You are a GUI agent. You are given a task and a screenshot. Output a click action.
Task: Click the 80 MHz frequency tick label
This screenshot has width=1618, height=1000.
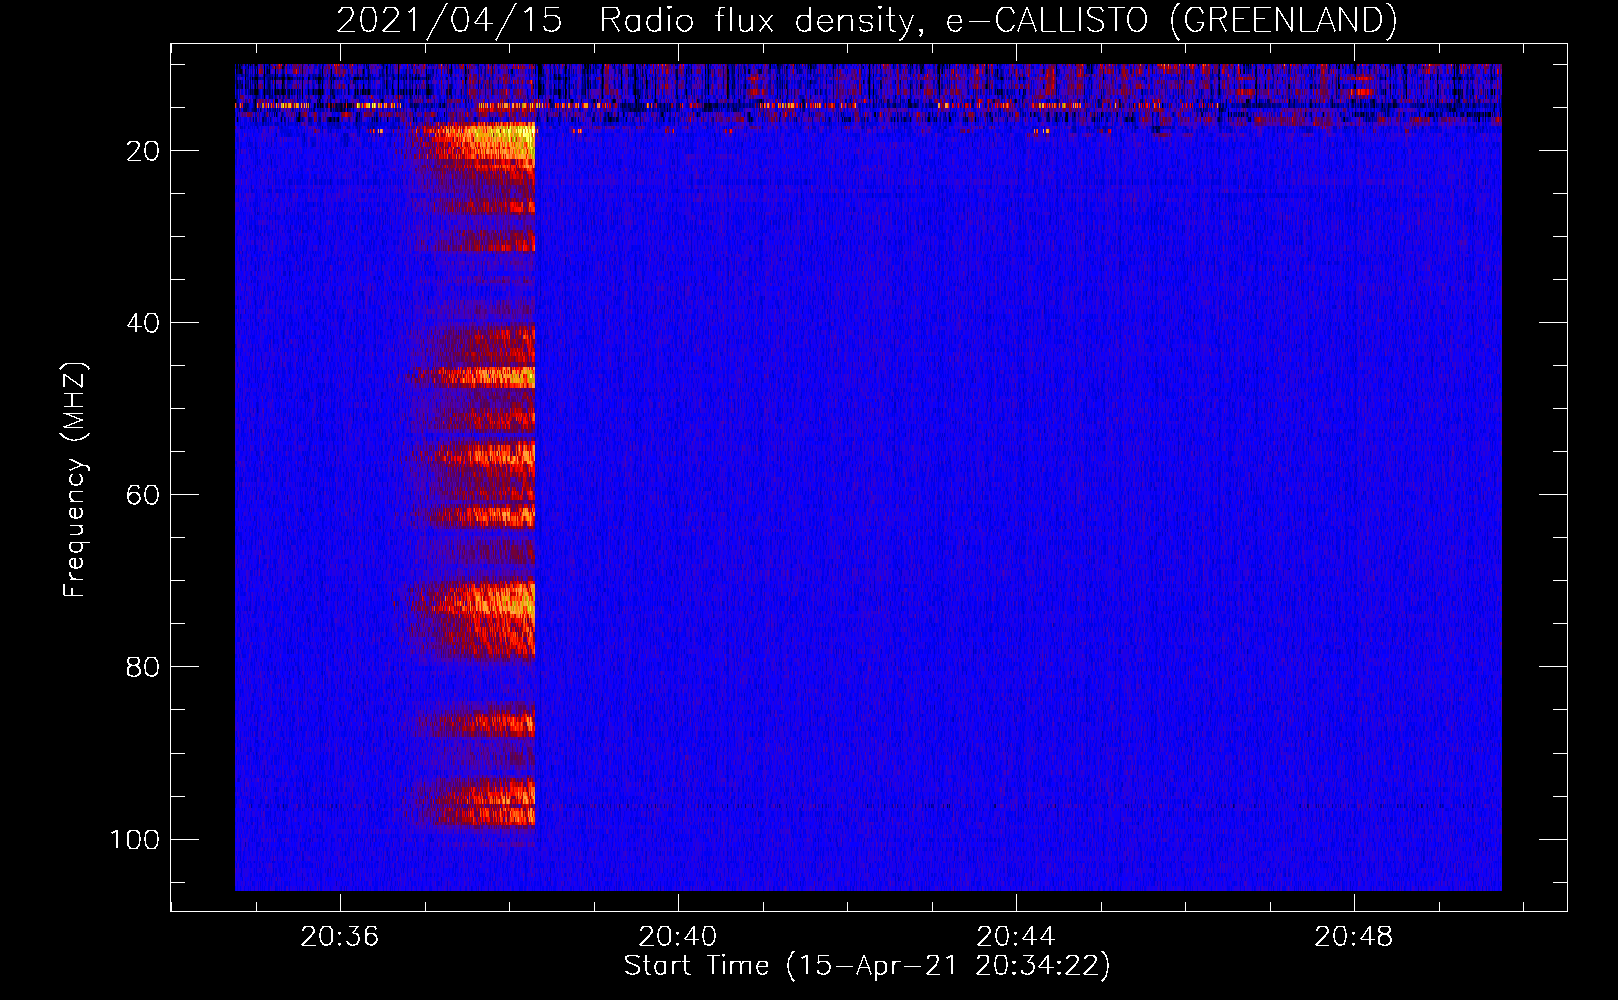143,667
